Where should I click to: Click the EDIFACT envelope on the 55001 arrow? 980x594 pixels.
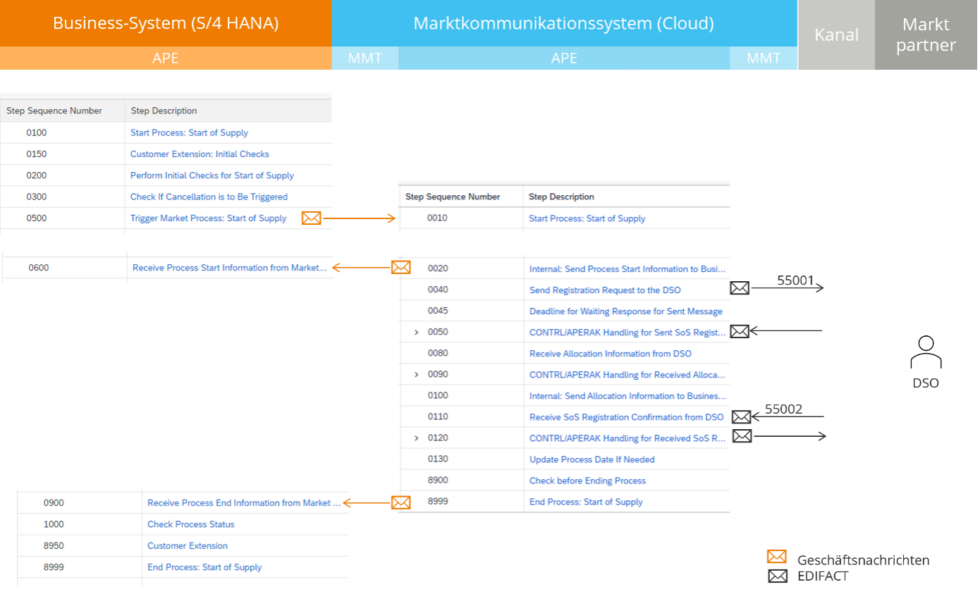tap(740, 287)
